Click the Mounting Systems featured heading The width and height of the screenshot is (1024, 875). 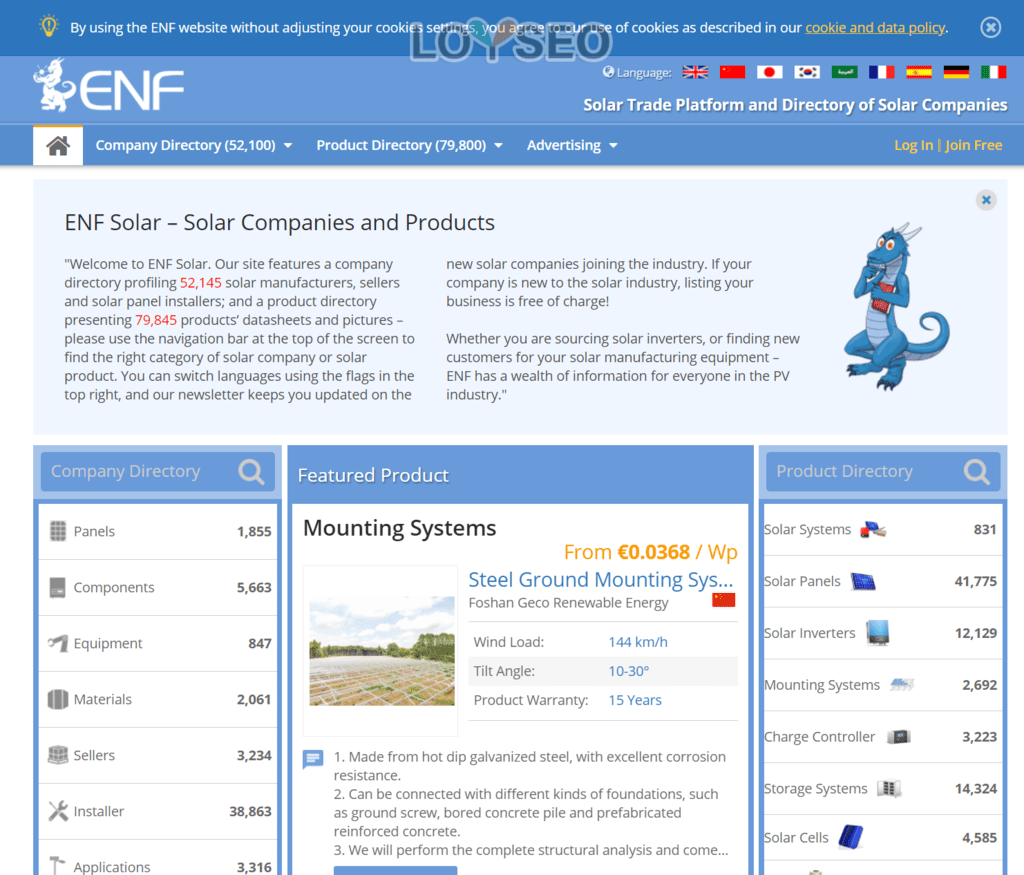(x=400, y=528)
